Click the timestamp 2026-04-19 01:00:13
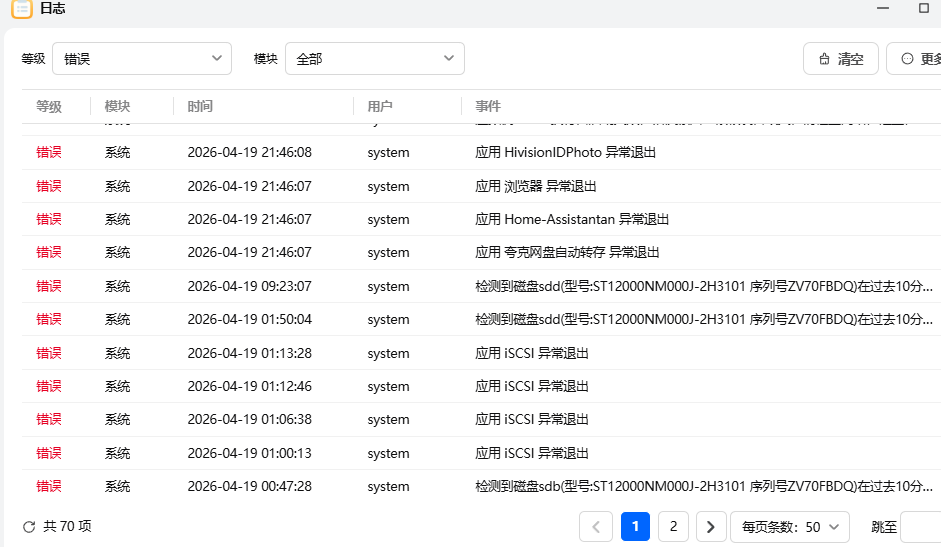 (x=250, y=453)
